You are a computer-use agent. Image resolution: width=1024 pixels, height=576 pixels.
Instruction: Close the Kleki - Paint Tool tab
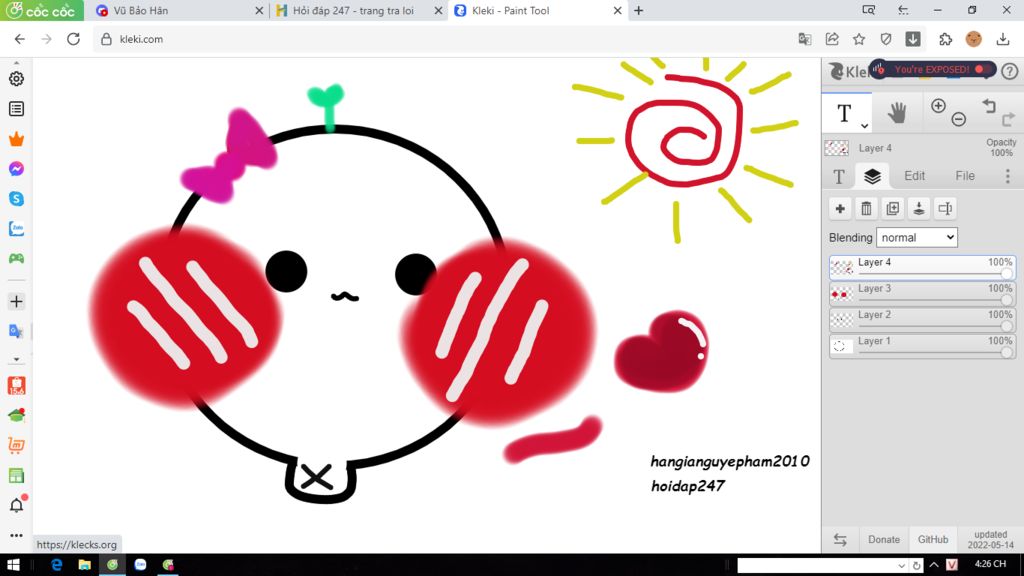click(x=617, y=10)
